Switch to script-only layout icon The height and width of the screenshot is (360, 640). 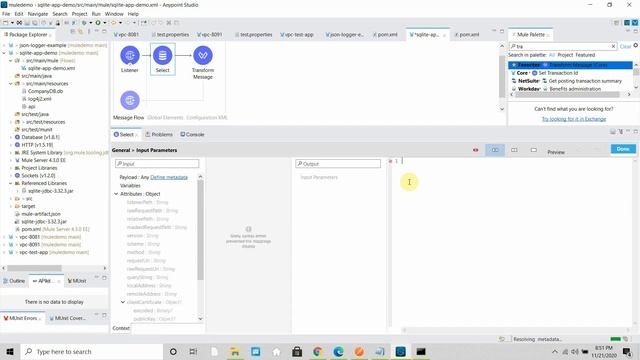tap(533, 150)
